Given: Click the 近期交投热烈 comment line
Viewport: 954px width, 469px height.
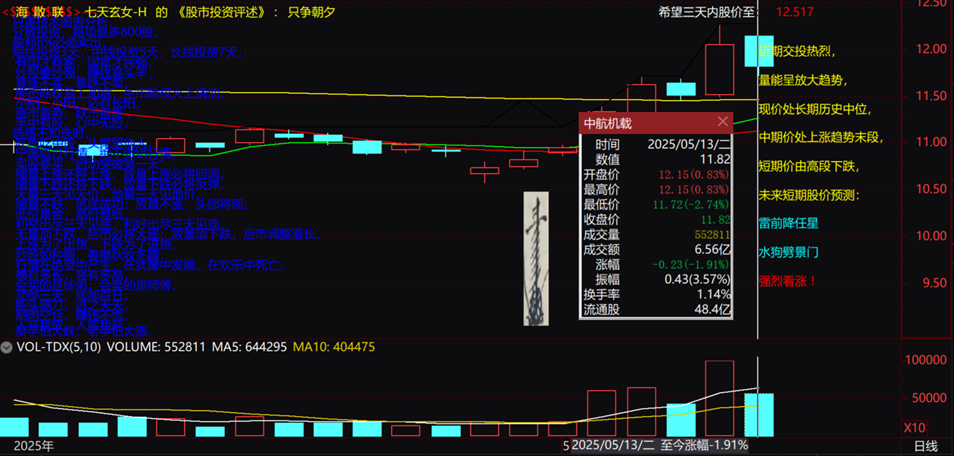Looking at the screenshot, I should pyautogui.click(x=797, y=51).
